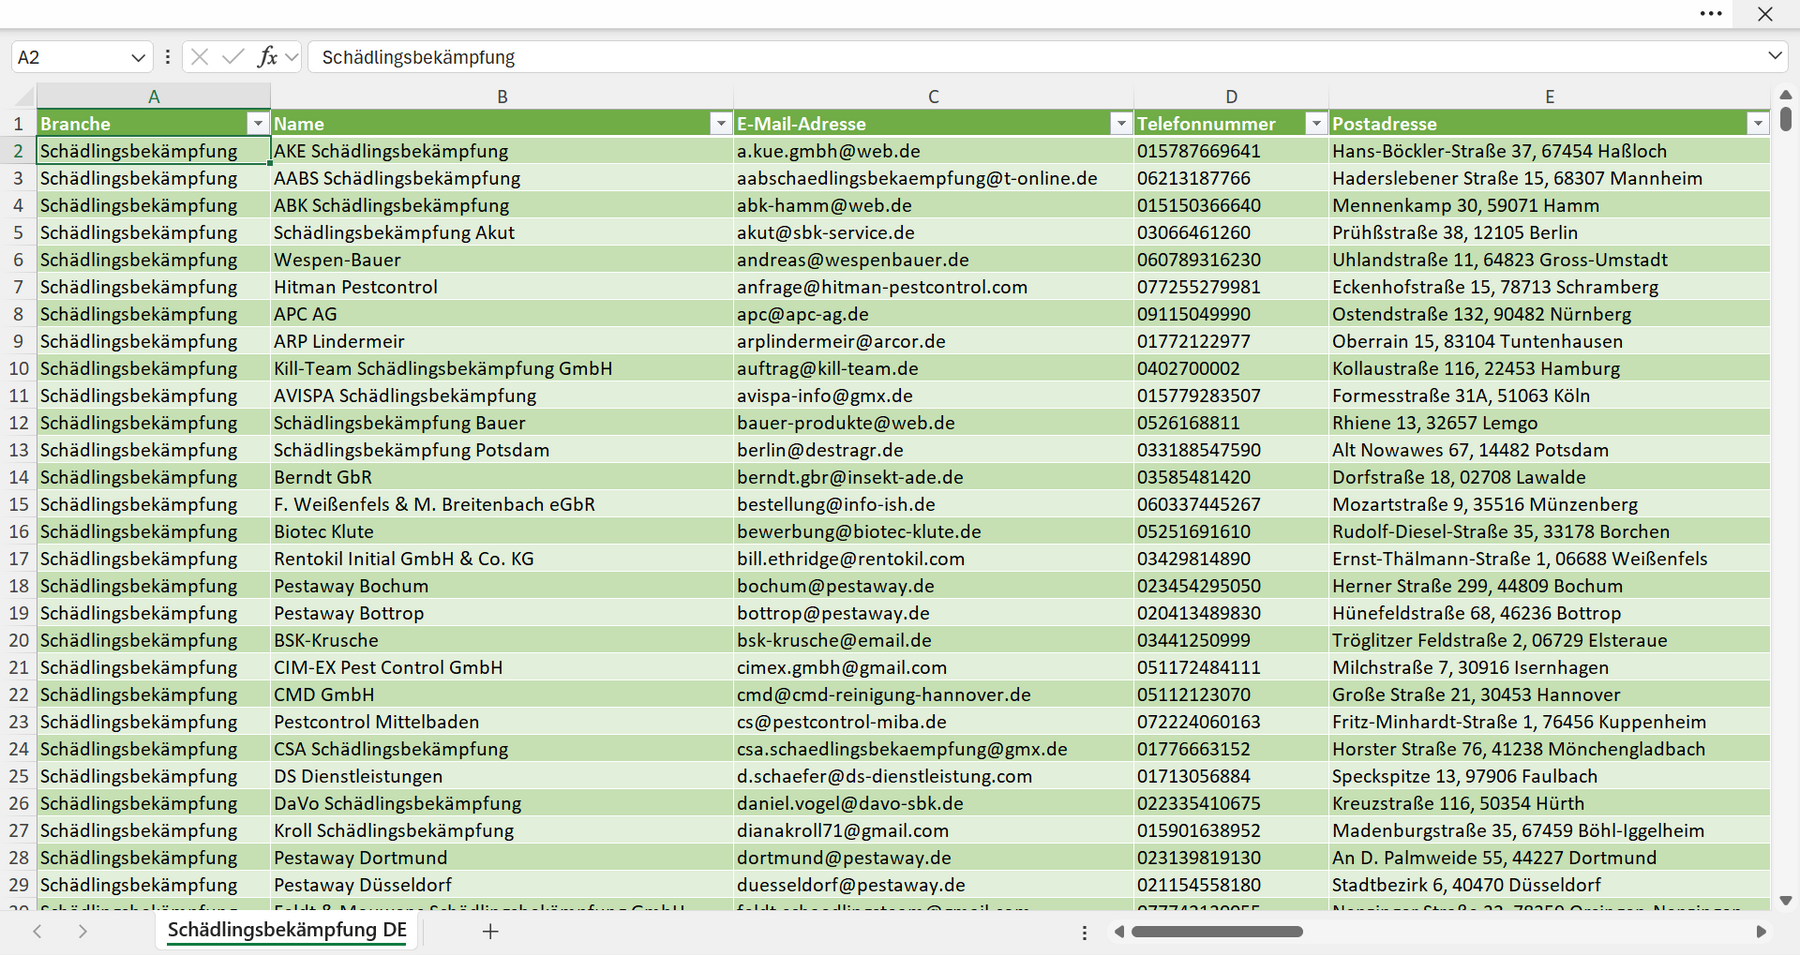The image size is (1800, 956).
Task: Select email andreas@wespenbauer.de
Action: point(933,260)
